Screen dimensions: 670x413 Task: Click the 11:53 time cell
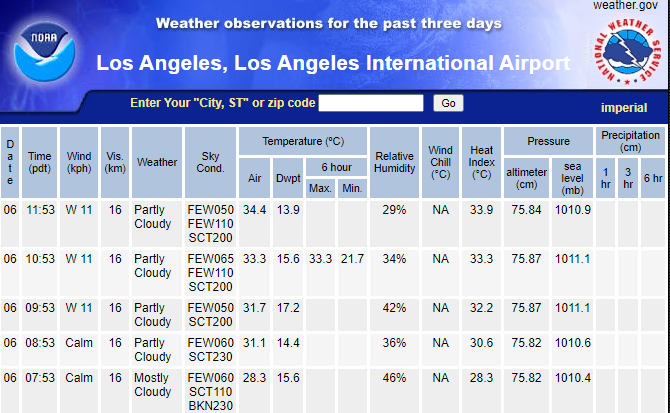40,209
